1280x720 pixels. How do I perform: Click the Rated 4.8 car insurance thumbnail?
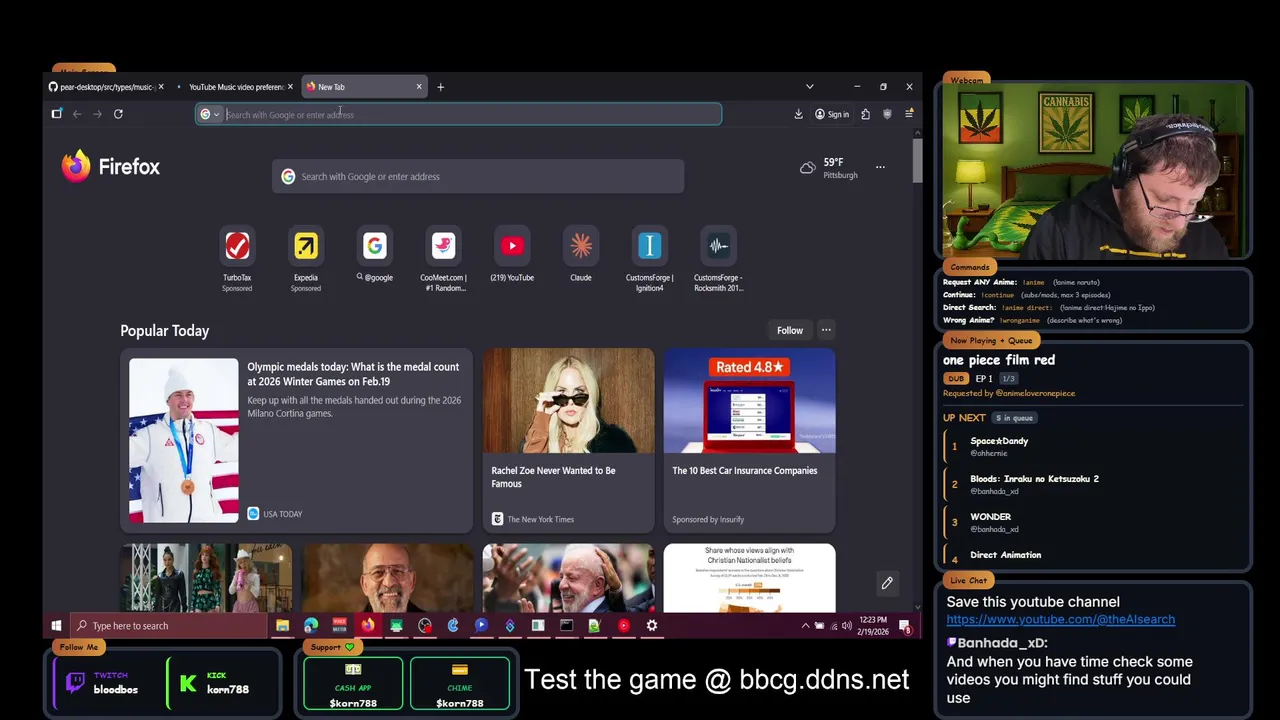pos(749,400)
